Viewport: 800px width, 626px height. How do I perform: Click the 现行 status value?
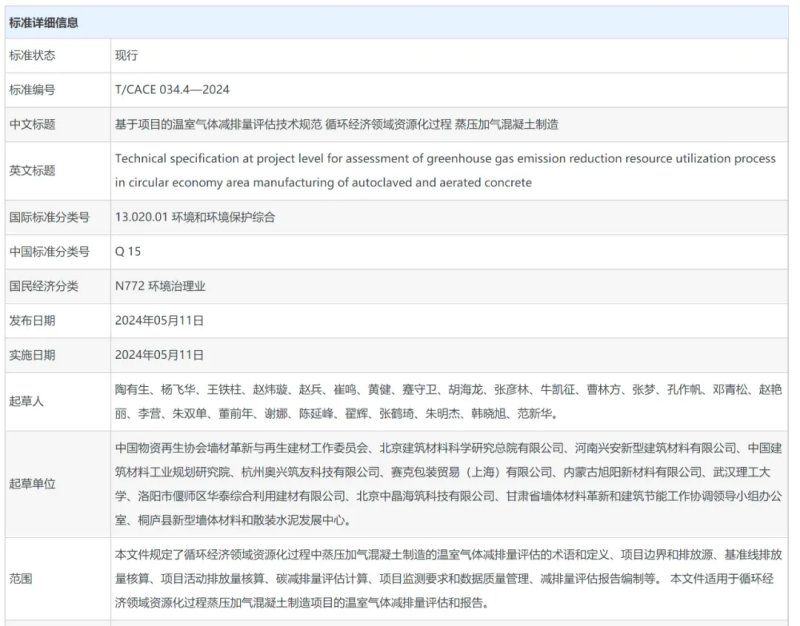coord(127,55)
